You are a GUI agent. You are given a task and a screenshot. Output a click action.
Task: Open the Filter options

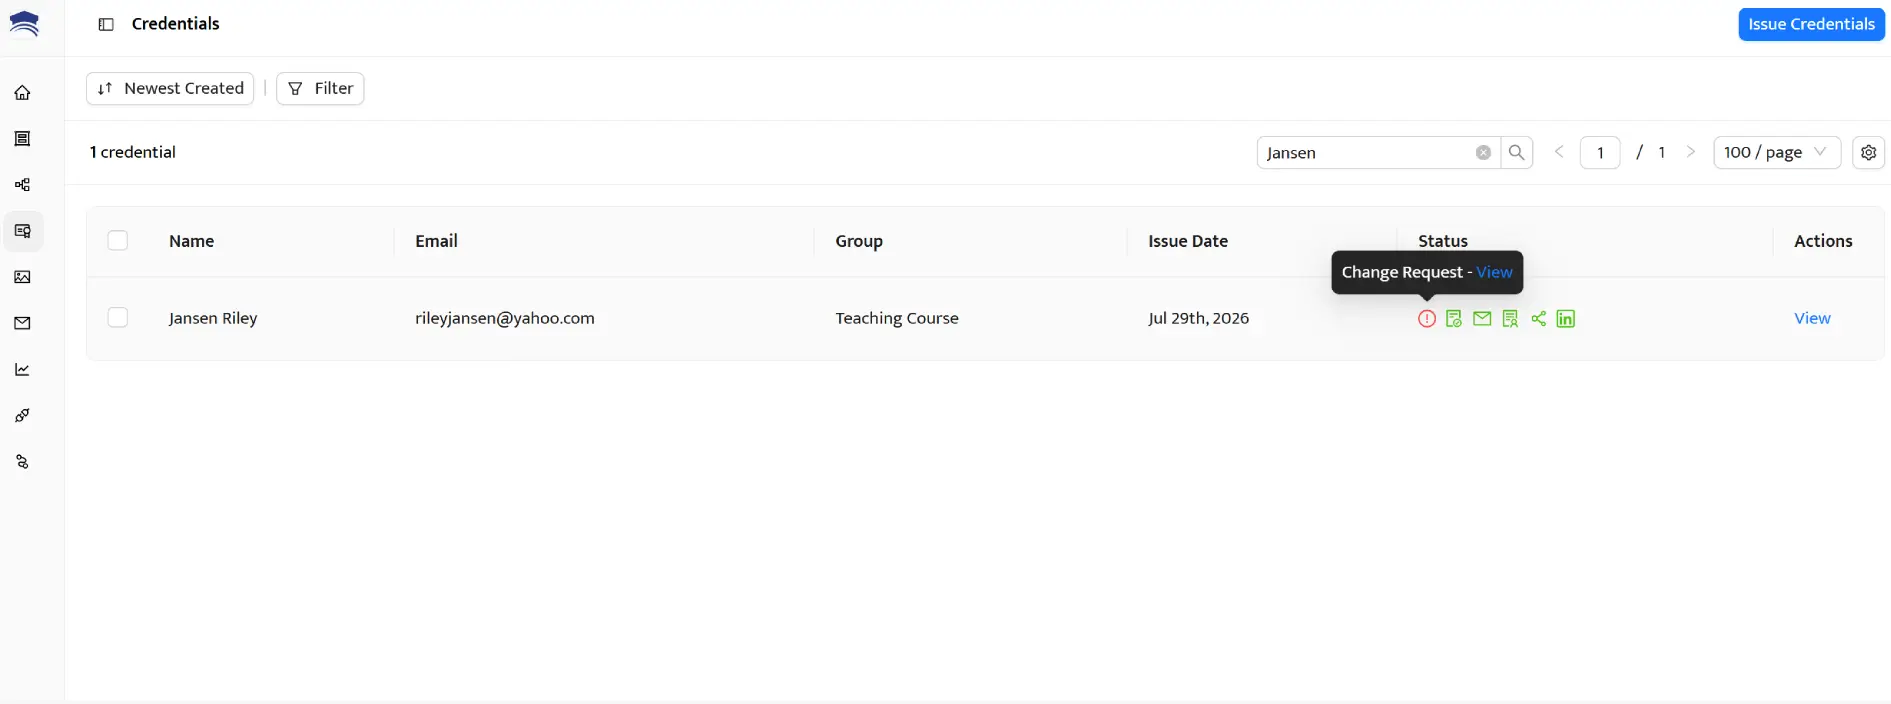320,88
